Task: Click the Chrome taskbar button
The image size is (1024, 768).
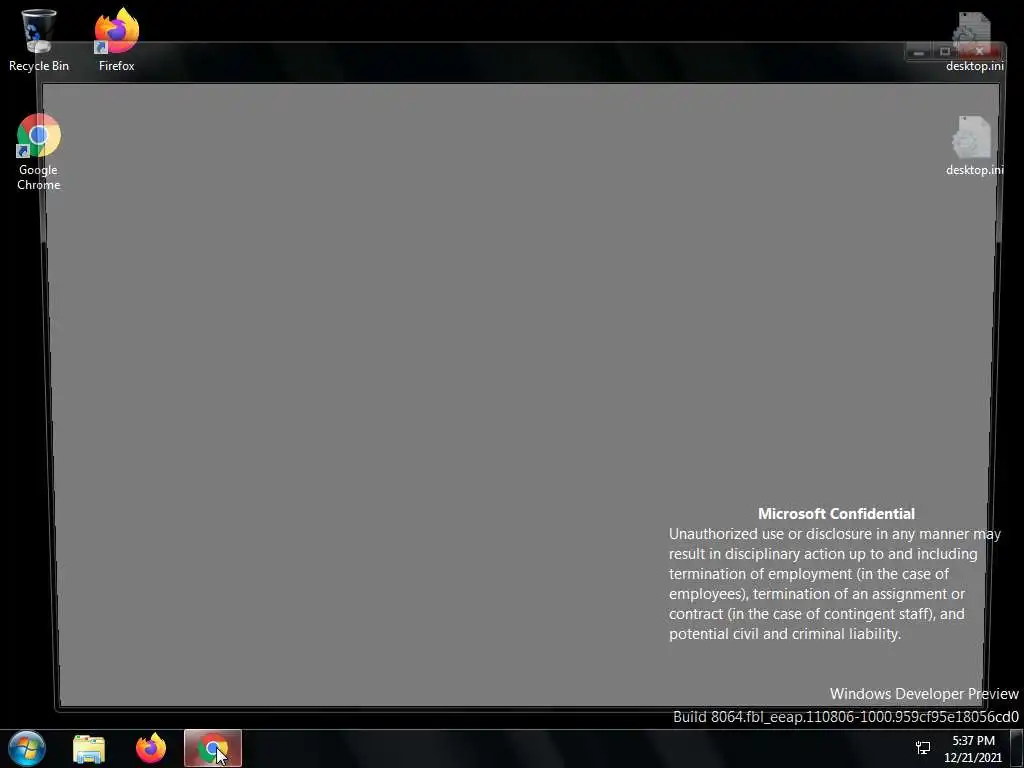Action: [x=213, y=748]
